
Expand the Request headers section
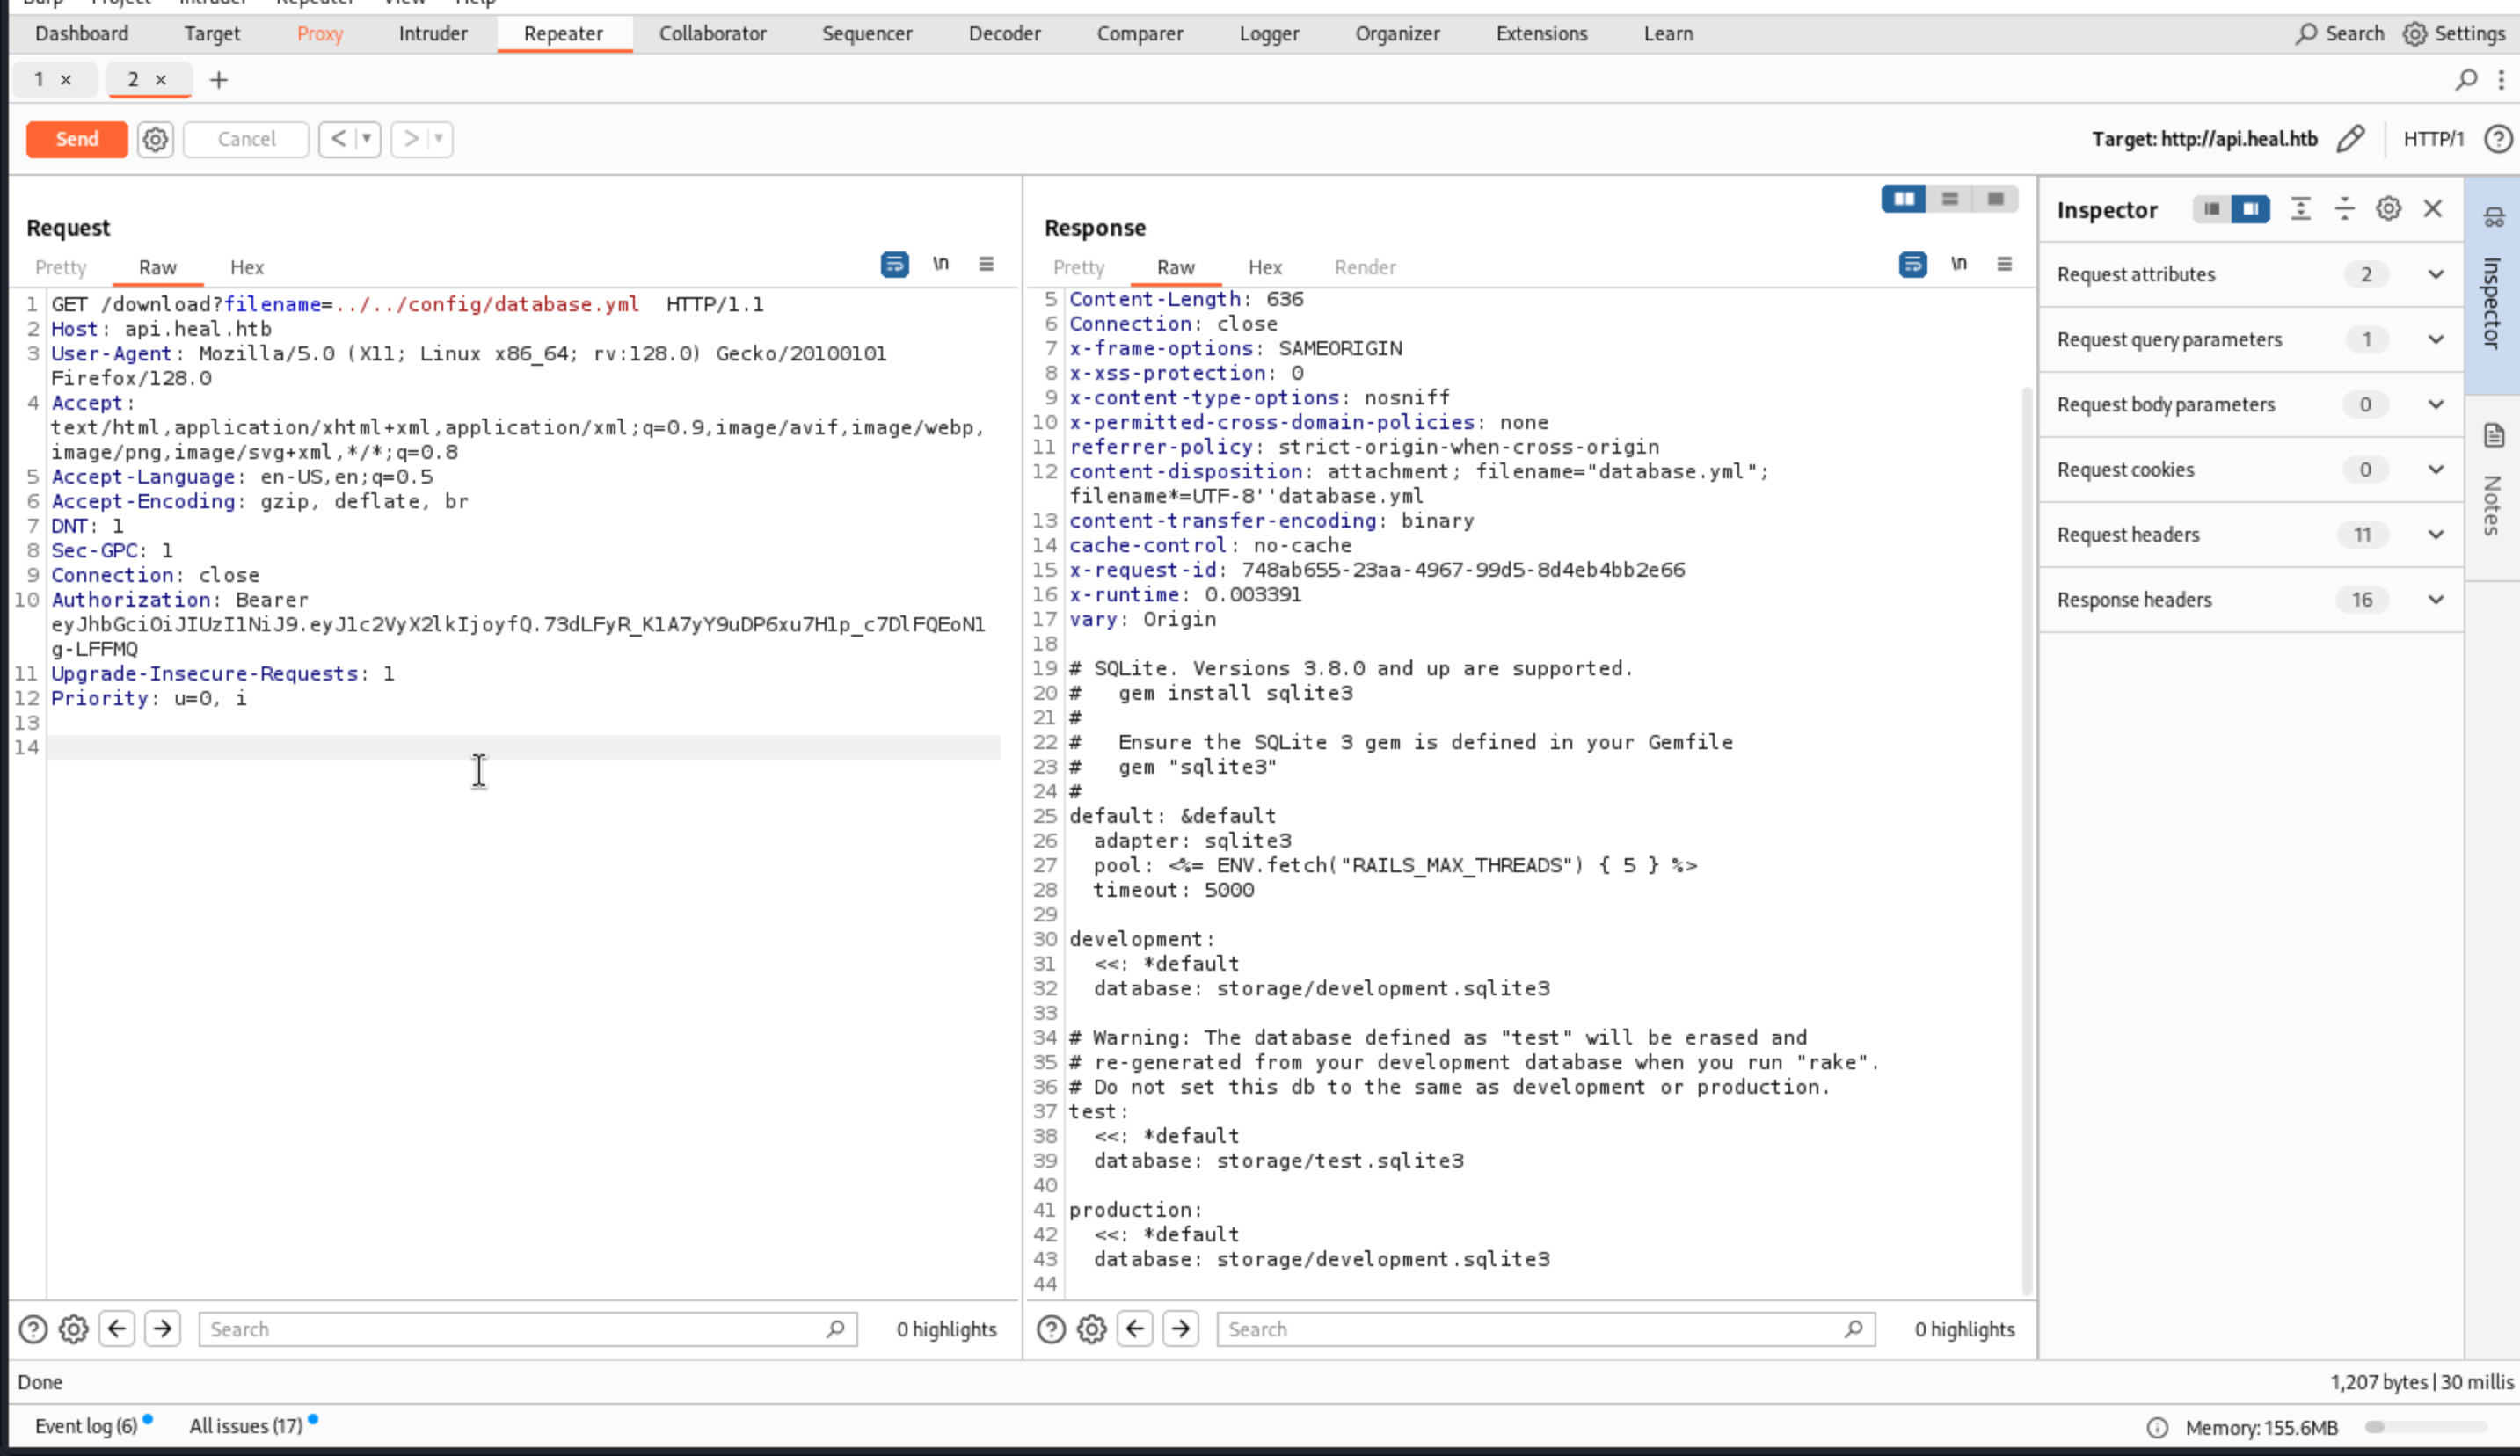[x=2435, y=535]
